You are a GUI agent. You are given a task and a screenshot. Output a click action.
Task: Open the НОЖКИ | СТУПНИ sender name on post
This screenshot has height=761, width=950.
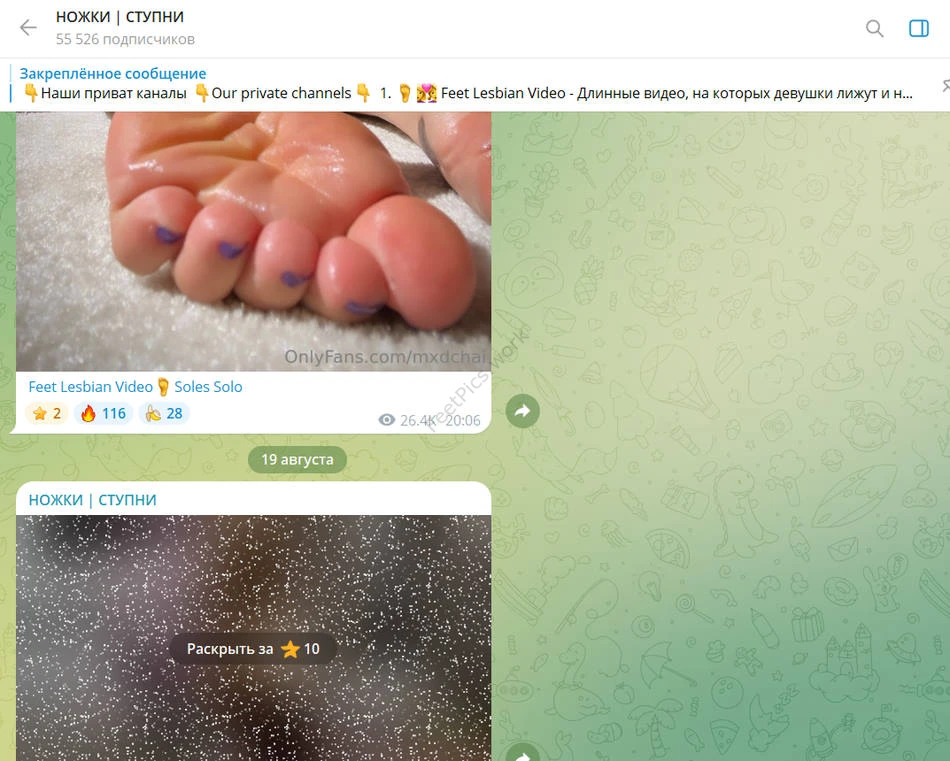pos(93,500)
